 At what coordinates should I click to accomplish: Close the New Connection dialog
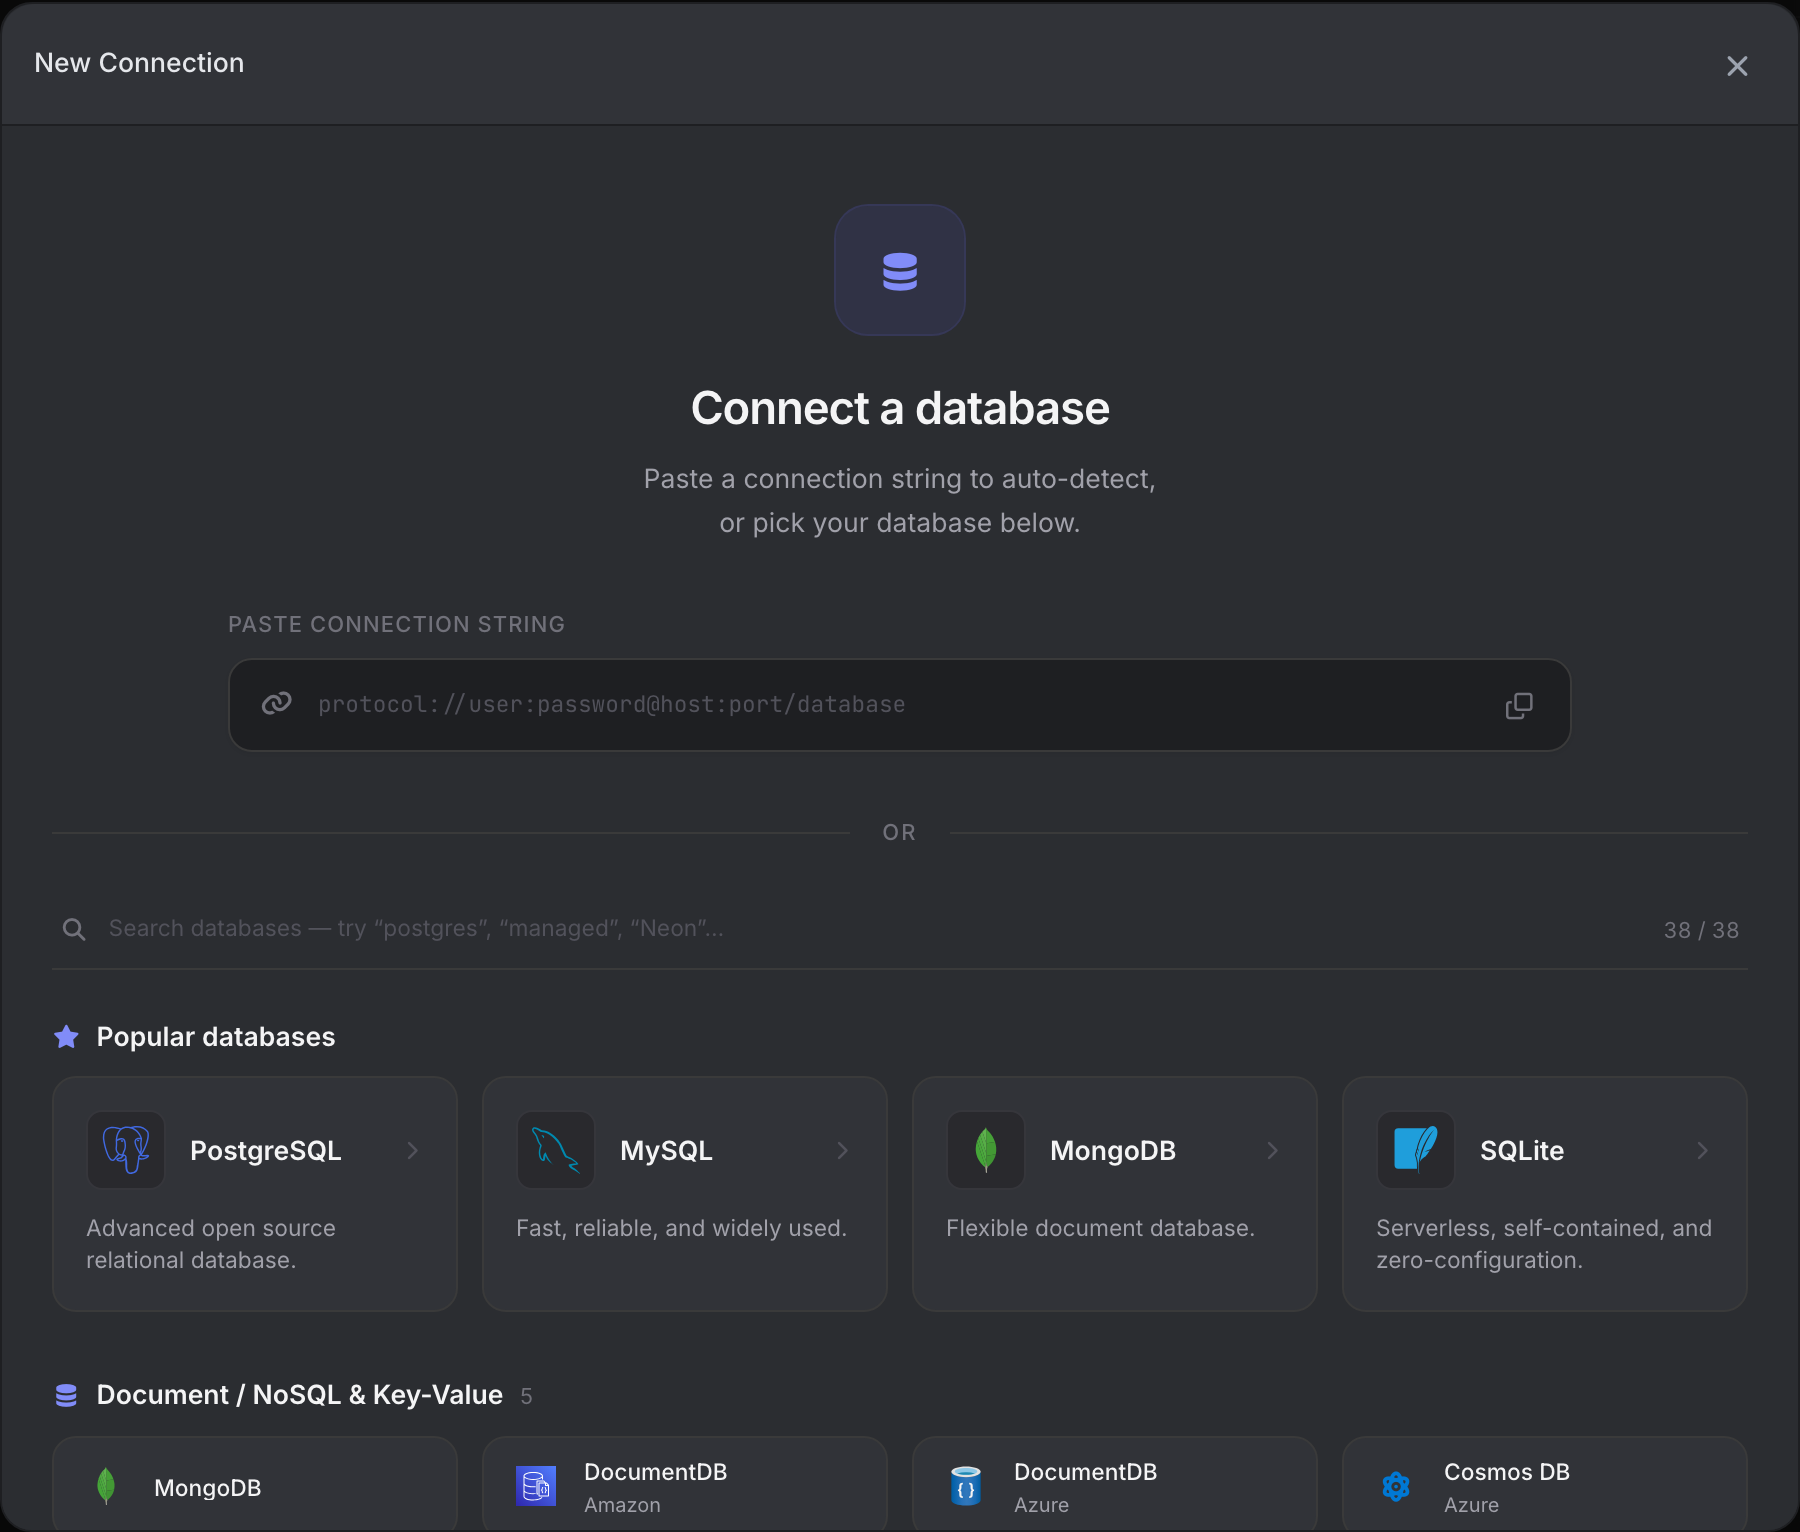[1737, 66]
